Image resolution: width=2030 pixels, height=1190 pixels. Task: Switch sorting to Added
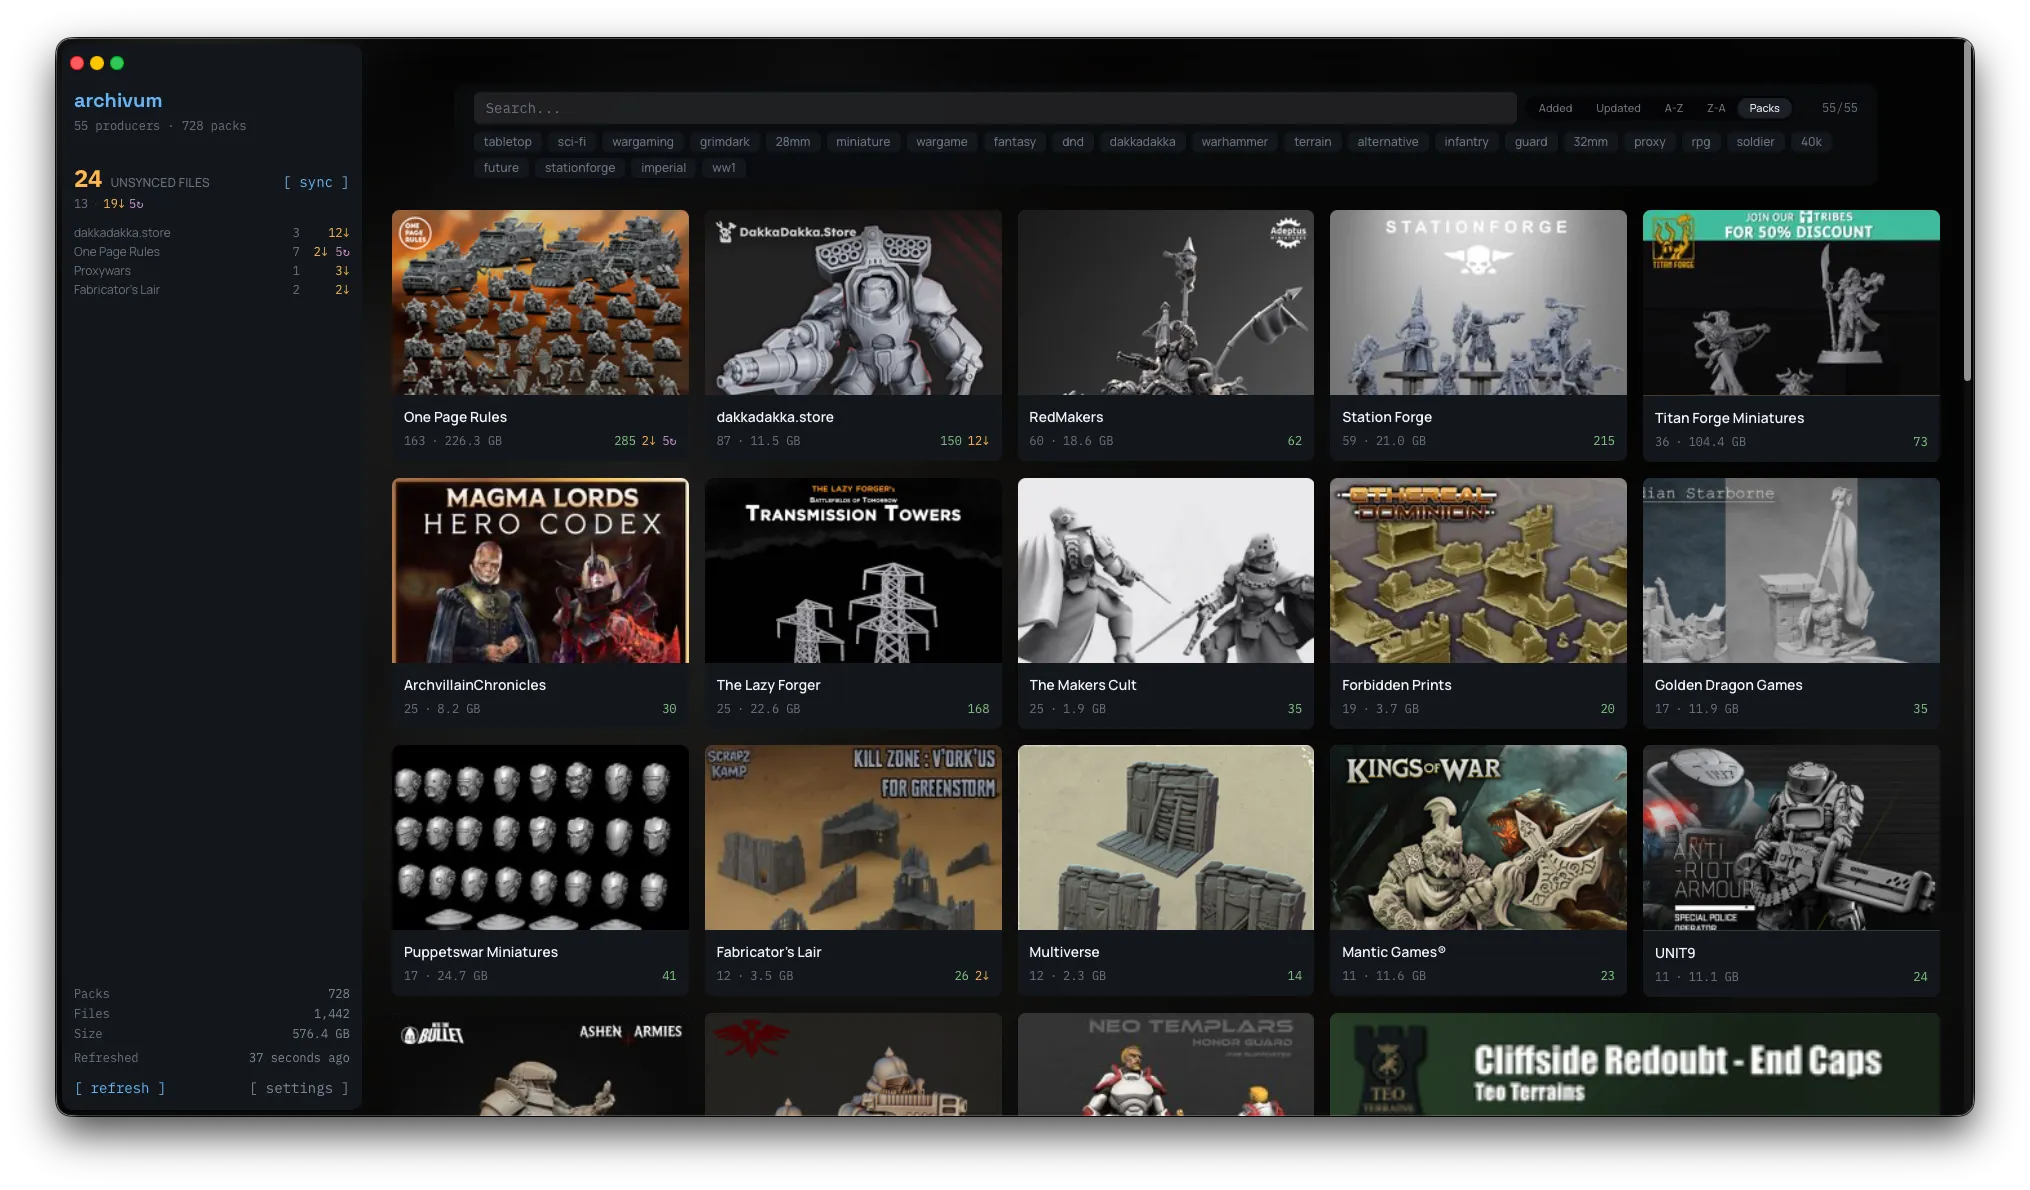pos(1554,107)
